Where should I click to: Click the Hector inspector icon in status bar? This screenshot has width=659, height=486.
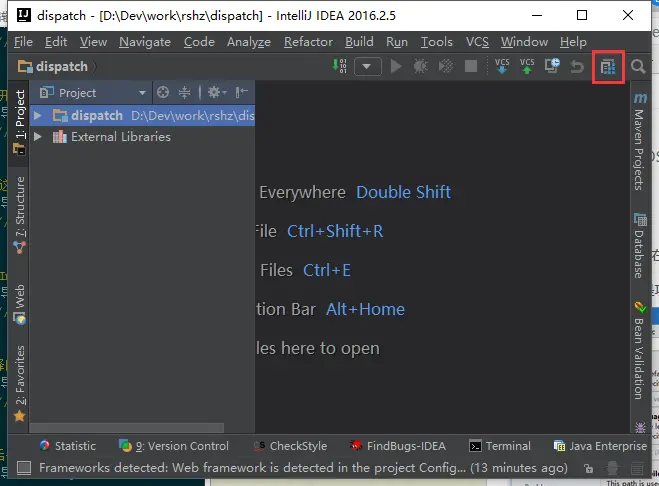coord(613,468)
